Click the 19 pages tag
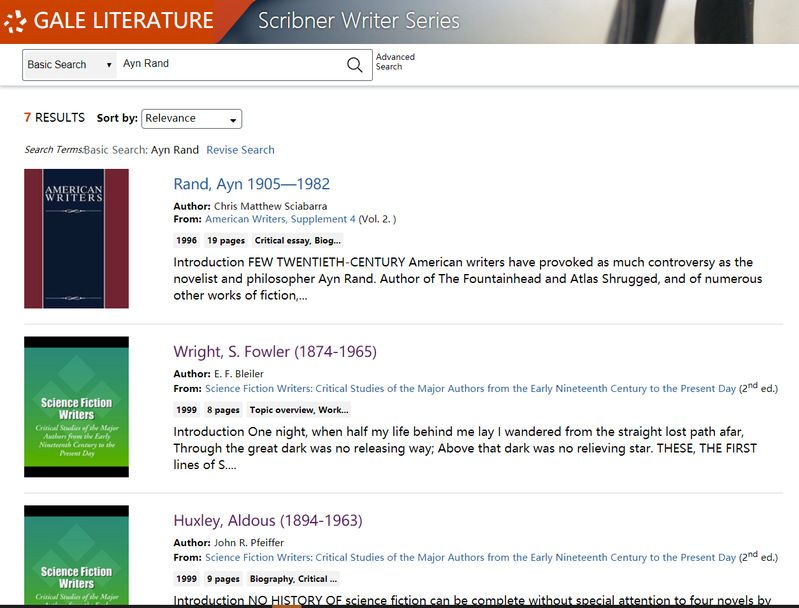This screenshot has width=799, height=608. [x=226, y=241]
